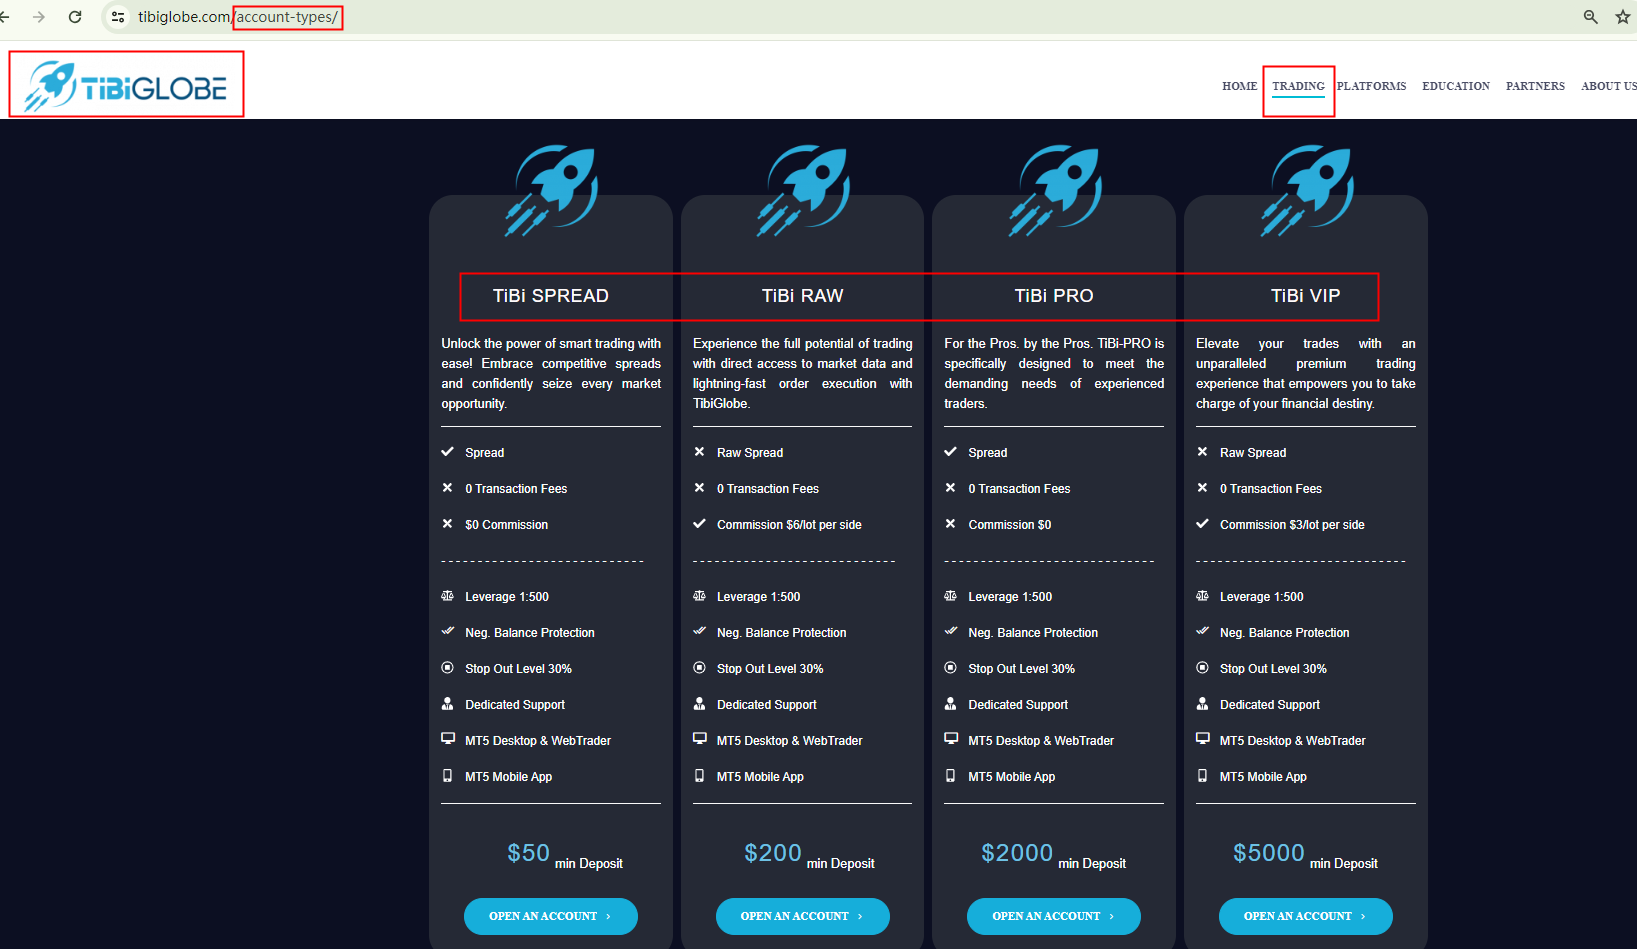Open the site information icon in address bar

(x=118, y=17)
